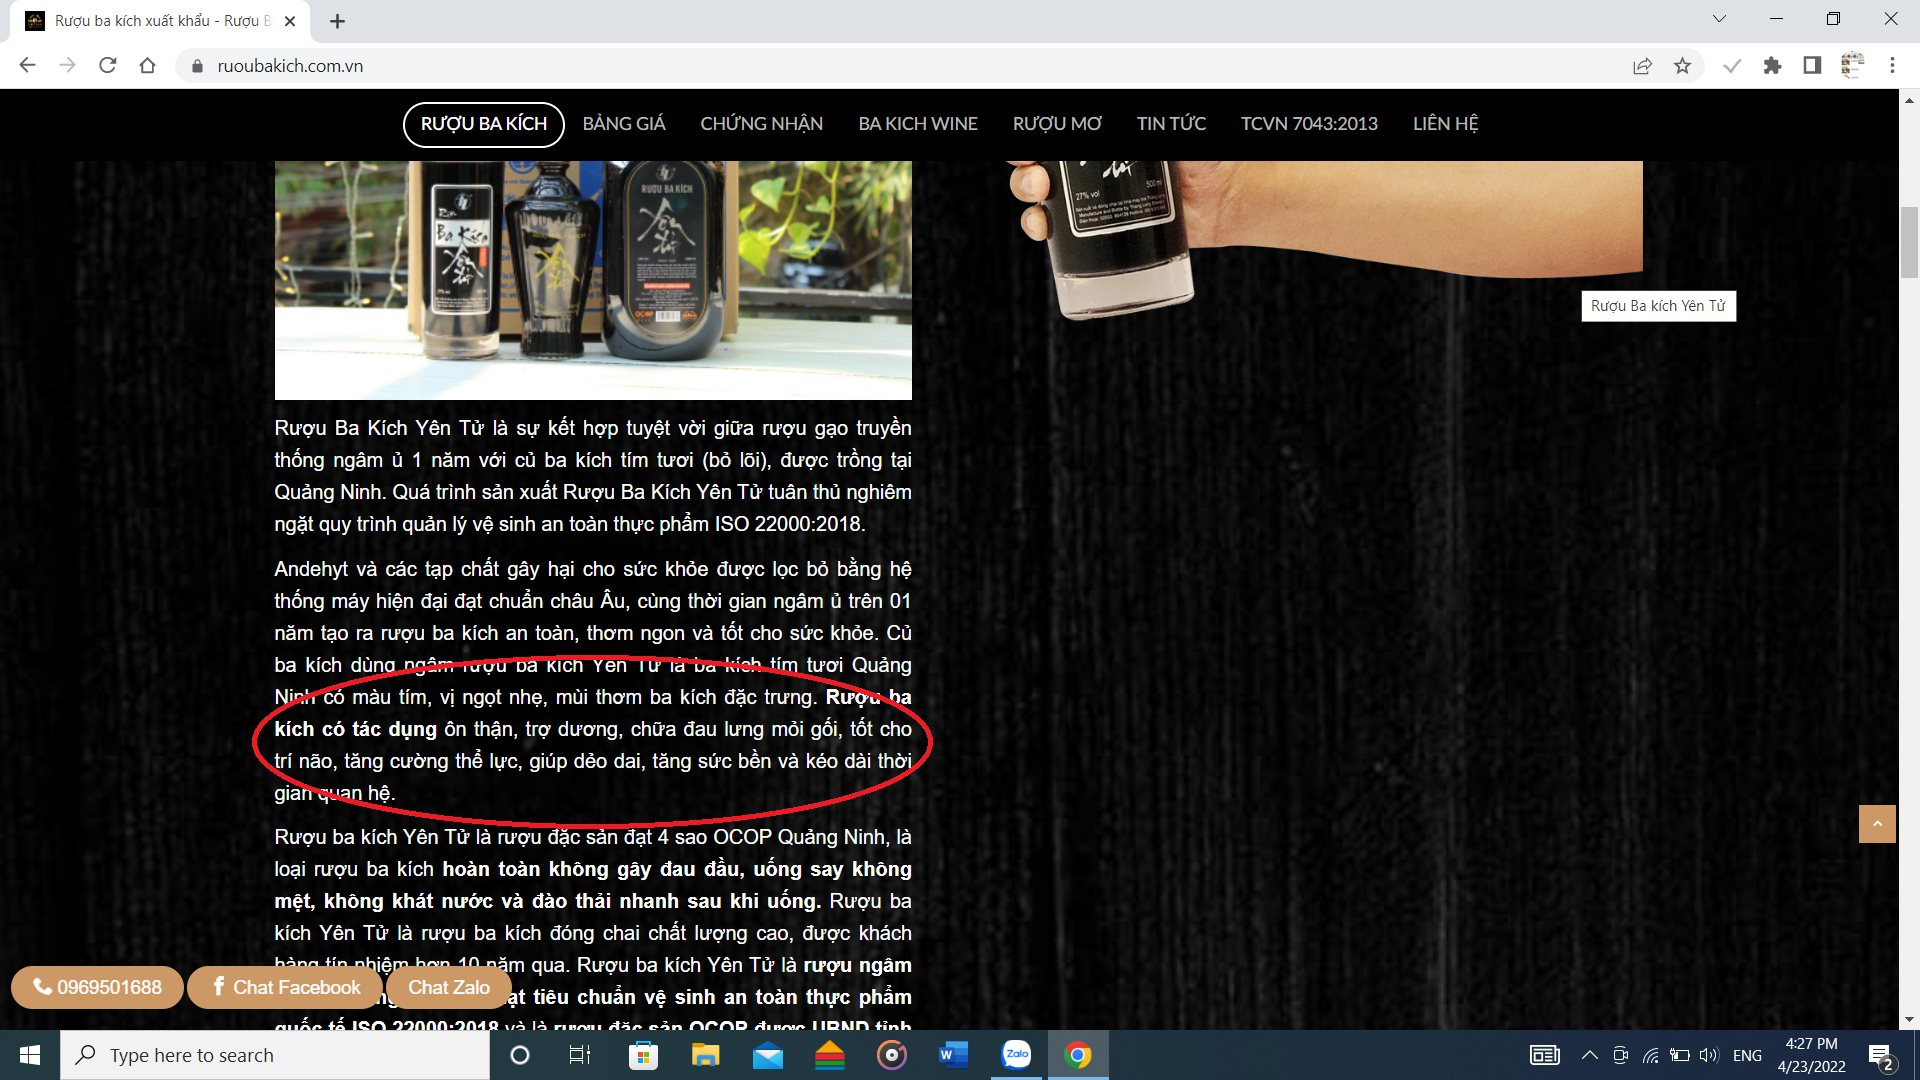Bookmark this page with star icon

pyautogui.click(x=1682, y=66)
